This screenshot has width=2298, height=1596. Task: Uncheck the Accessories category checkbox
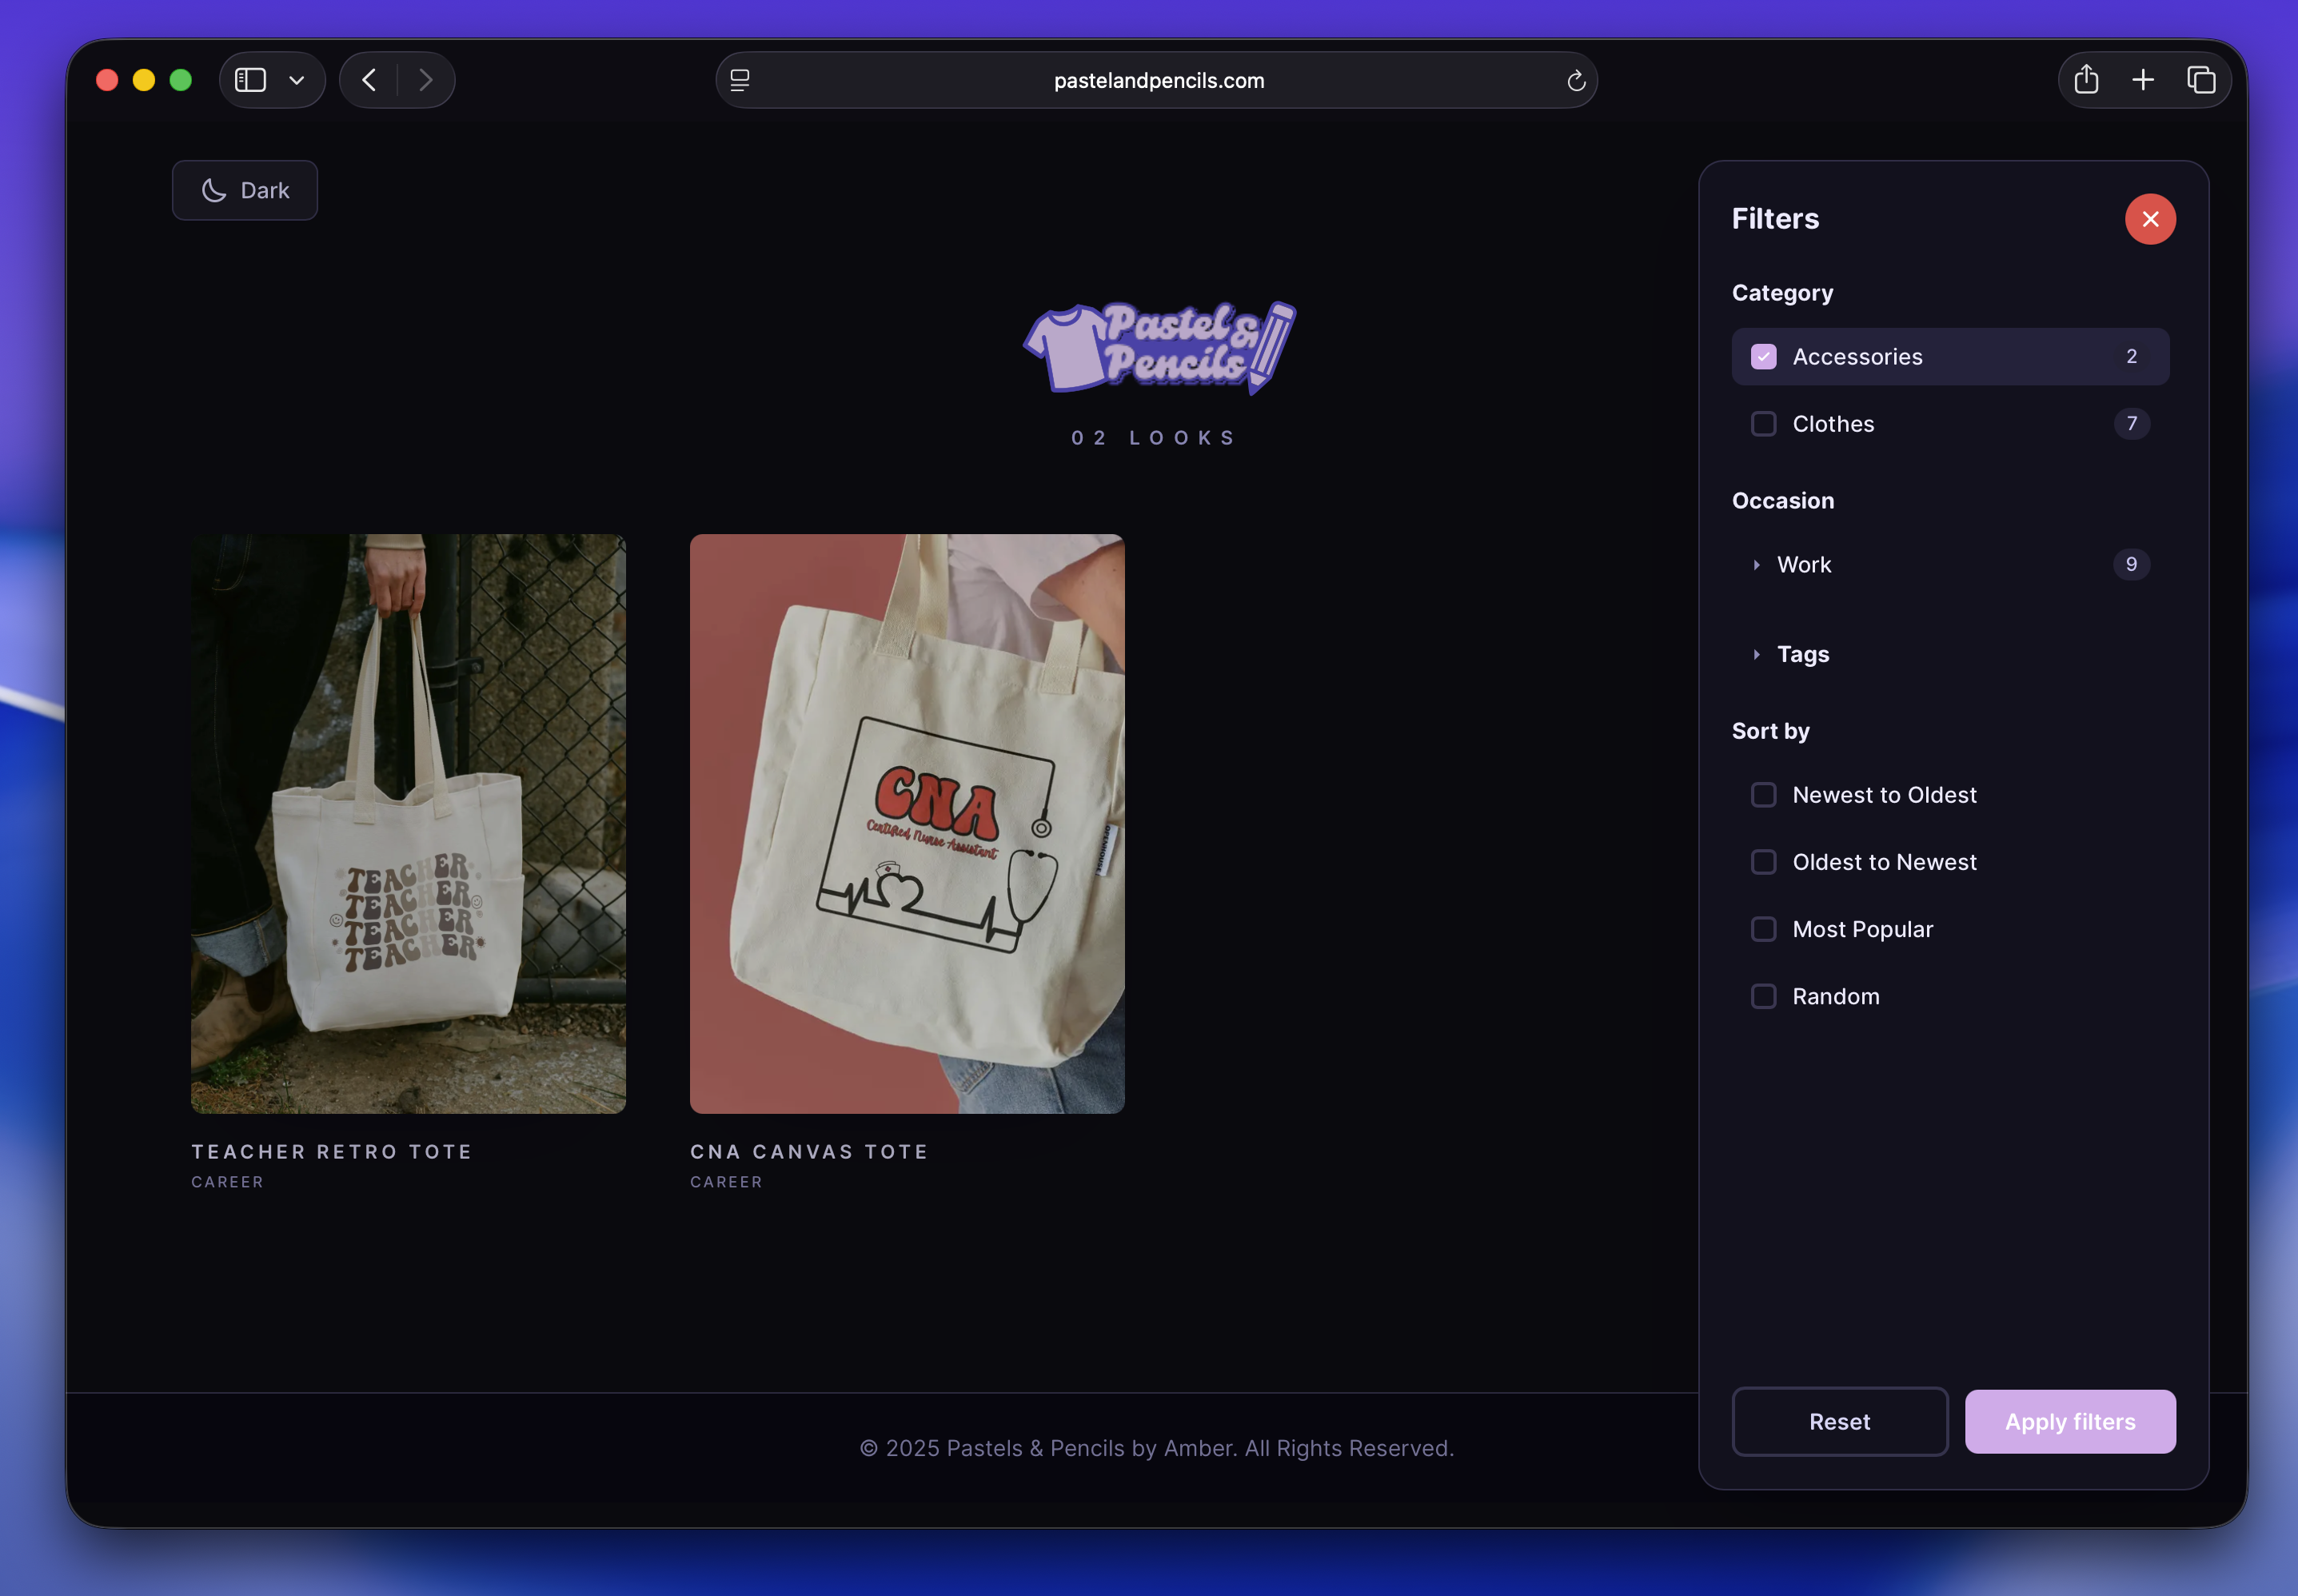click(1764, 357)
